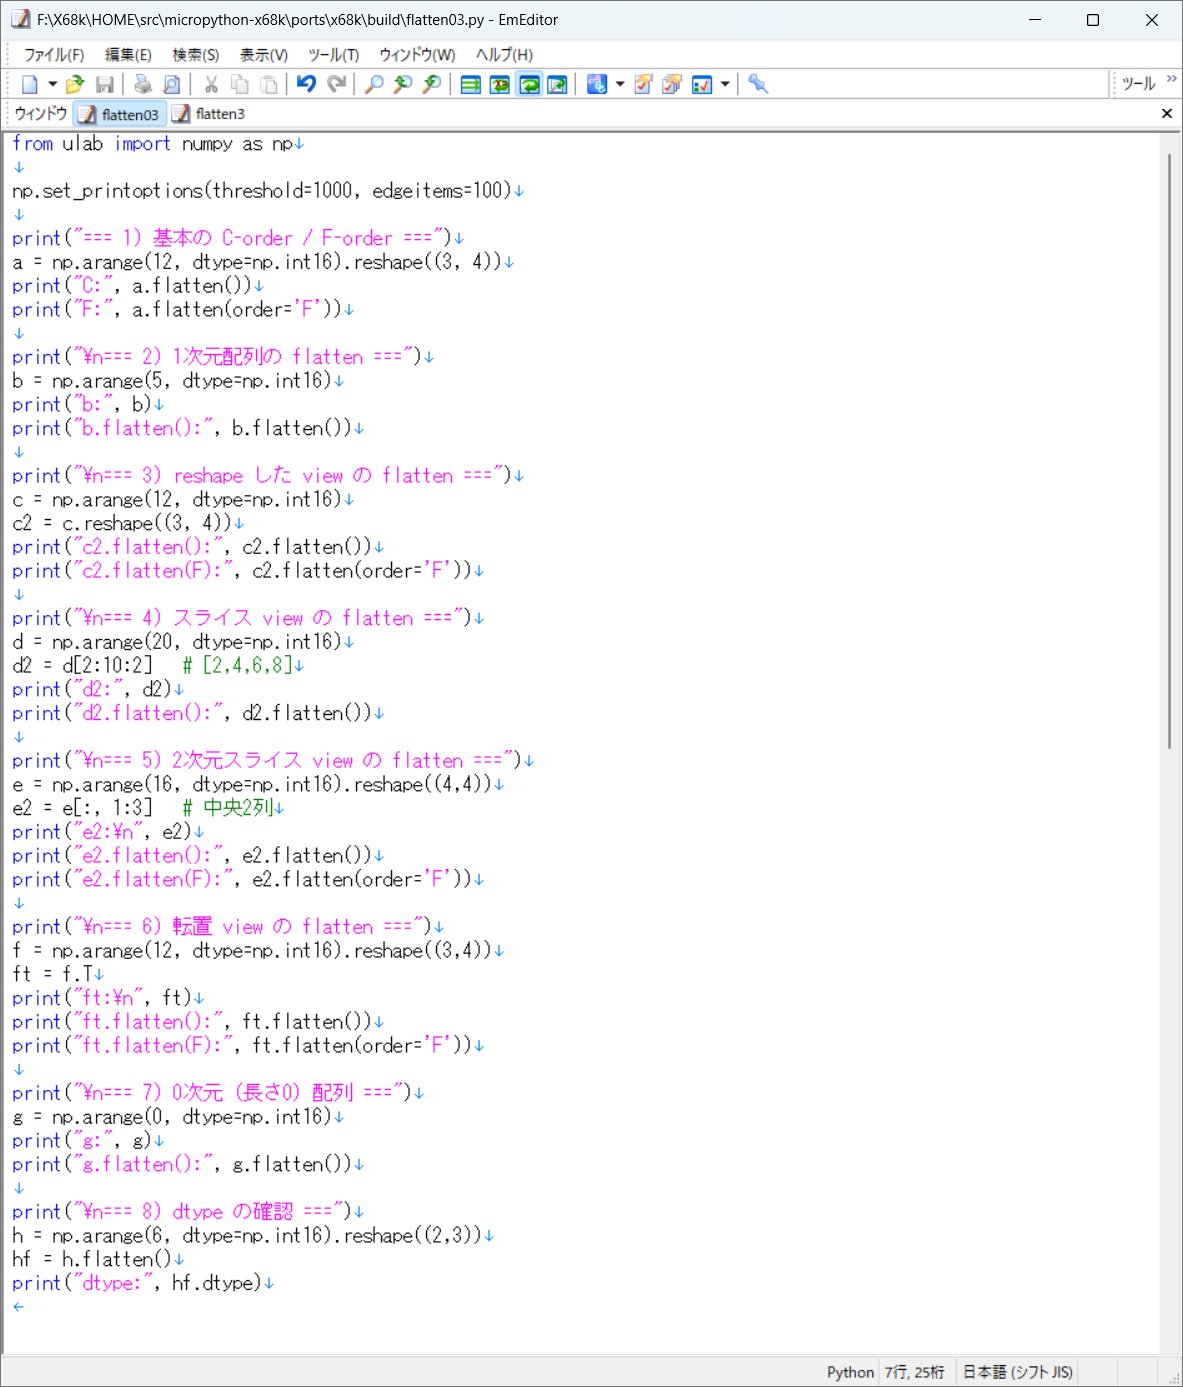Print the current document

click(143, 85)
